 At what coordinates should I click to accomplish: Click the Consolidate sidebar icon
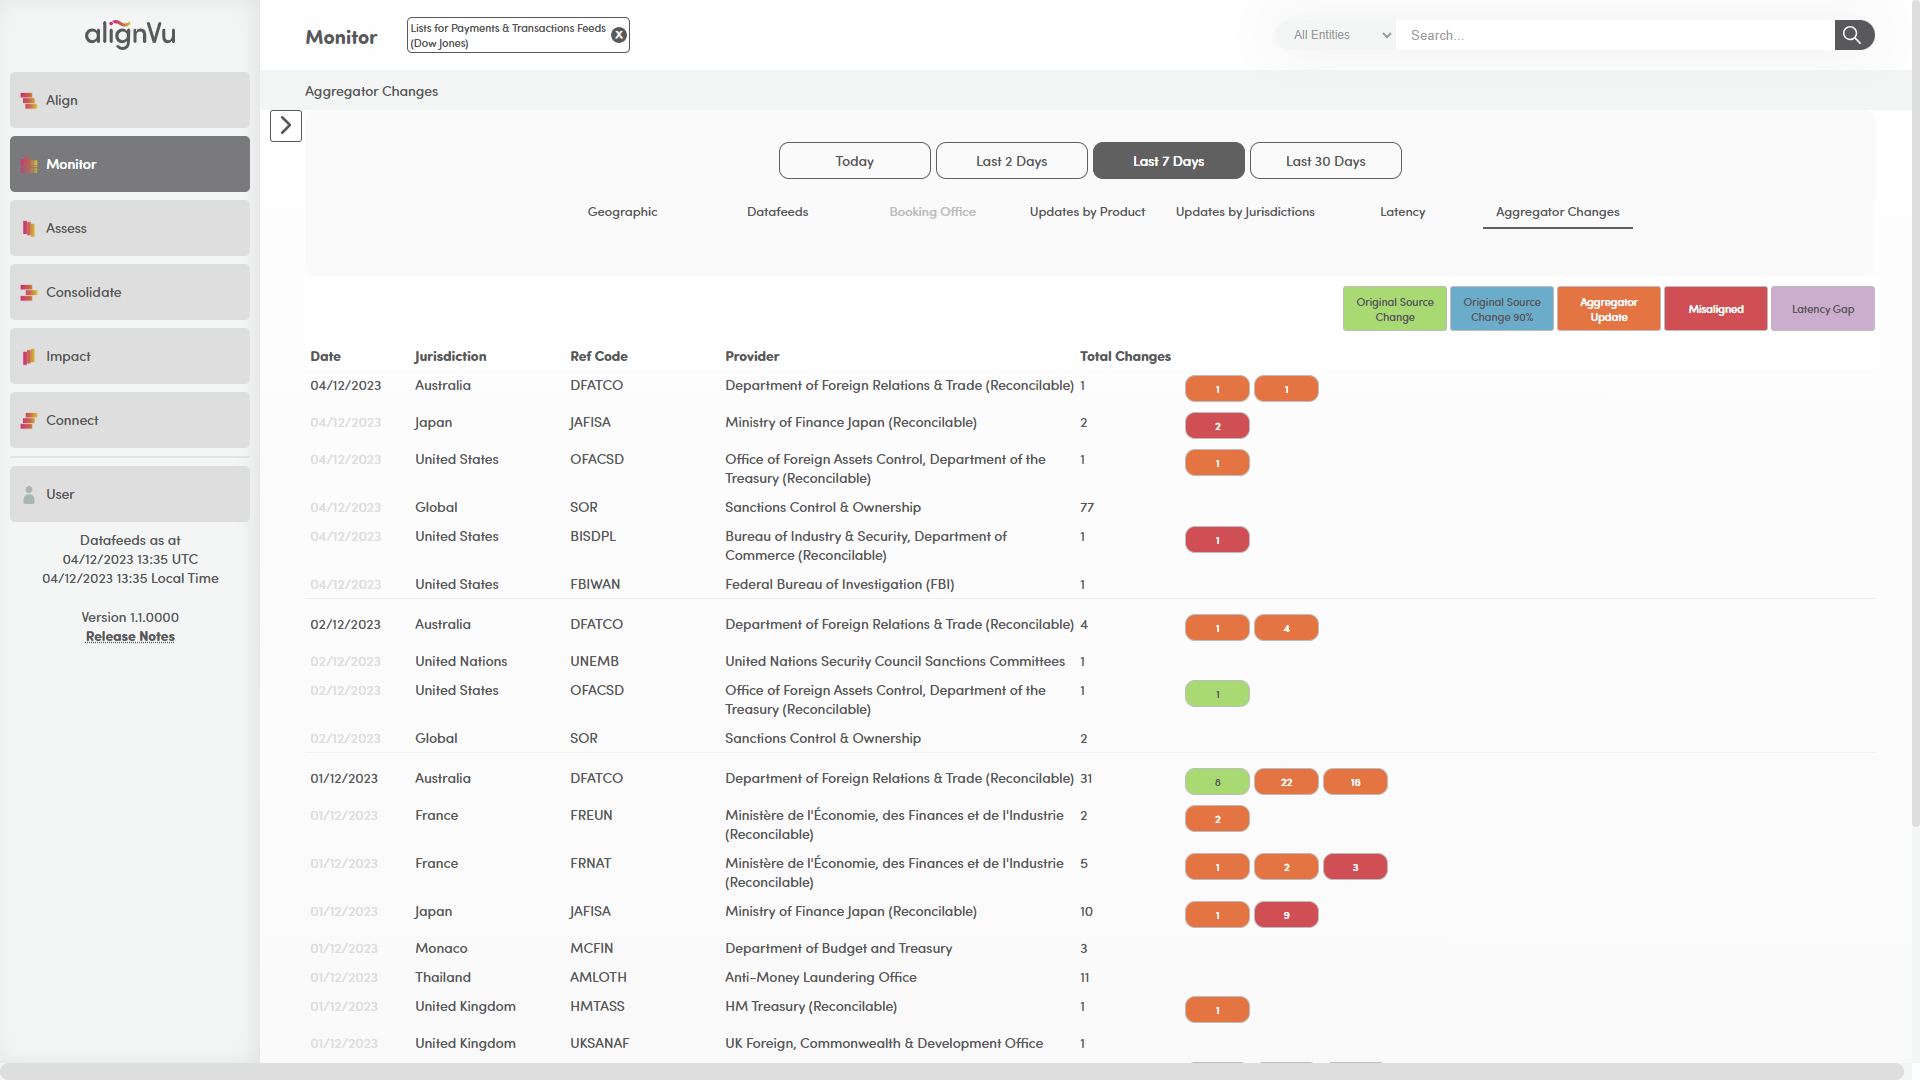coord(29,292)
